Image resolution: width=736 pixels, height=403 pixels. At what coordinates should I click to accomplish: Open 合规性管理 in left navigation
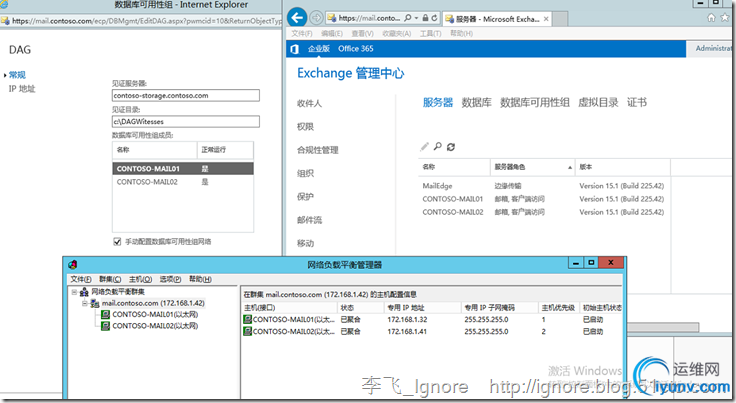[318, 150]
